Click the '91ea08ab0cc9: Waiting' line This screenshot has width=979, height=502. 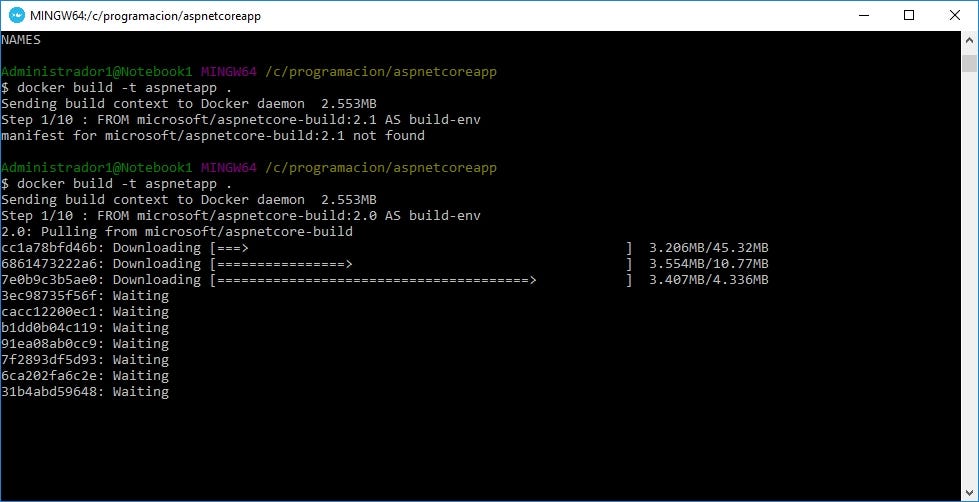(85, 343)
